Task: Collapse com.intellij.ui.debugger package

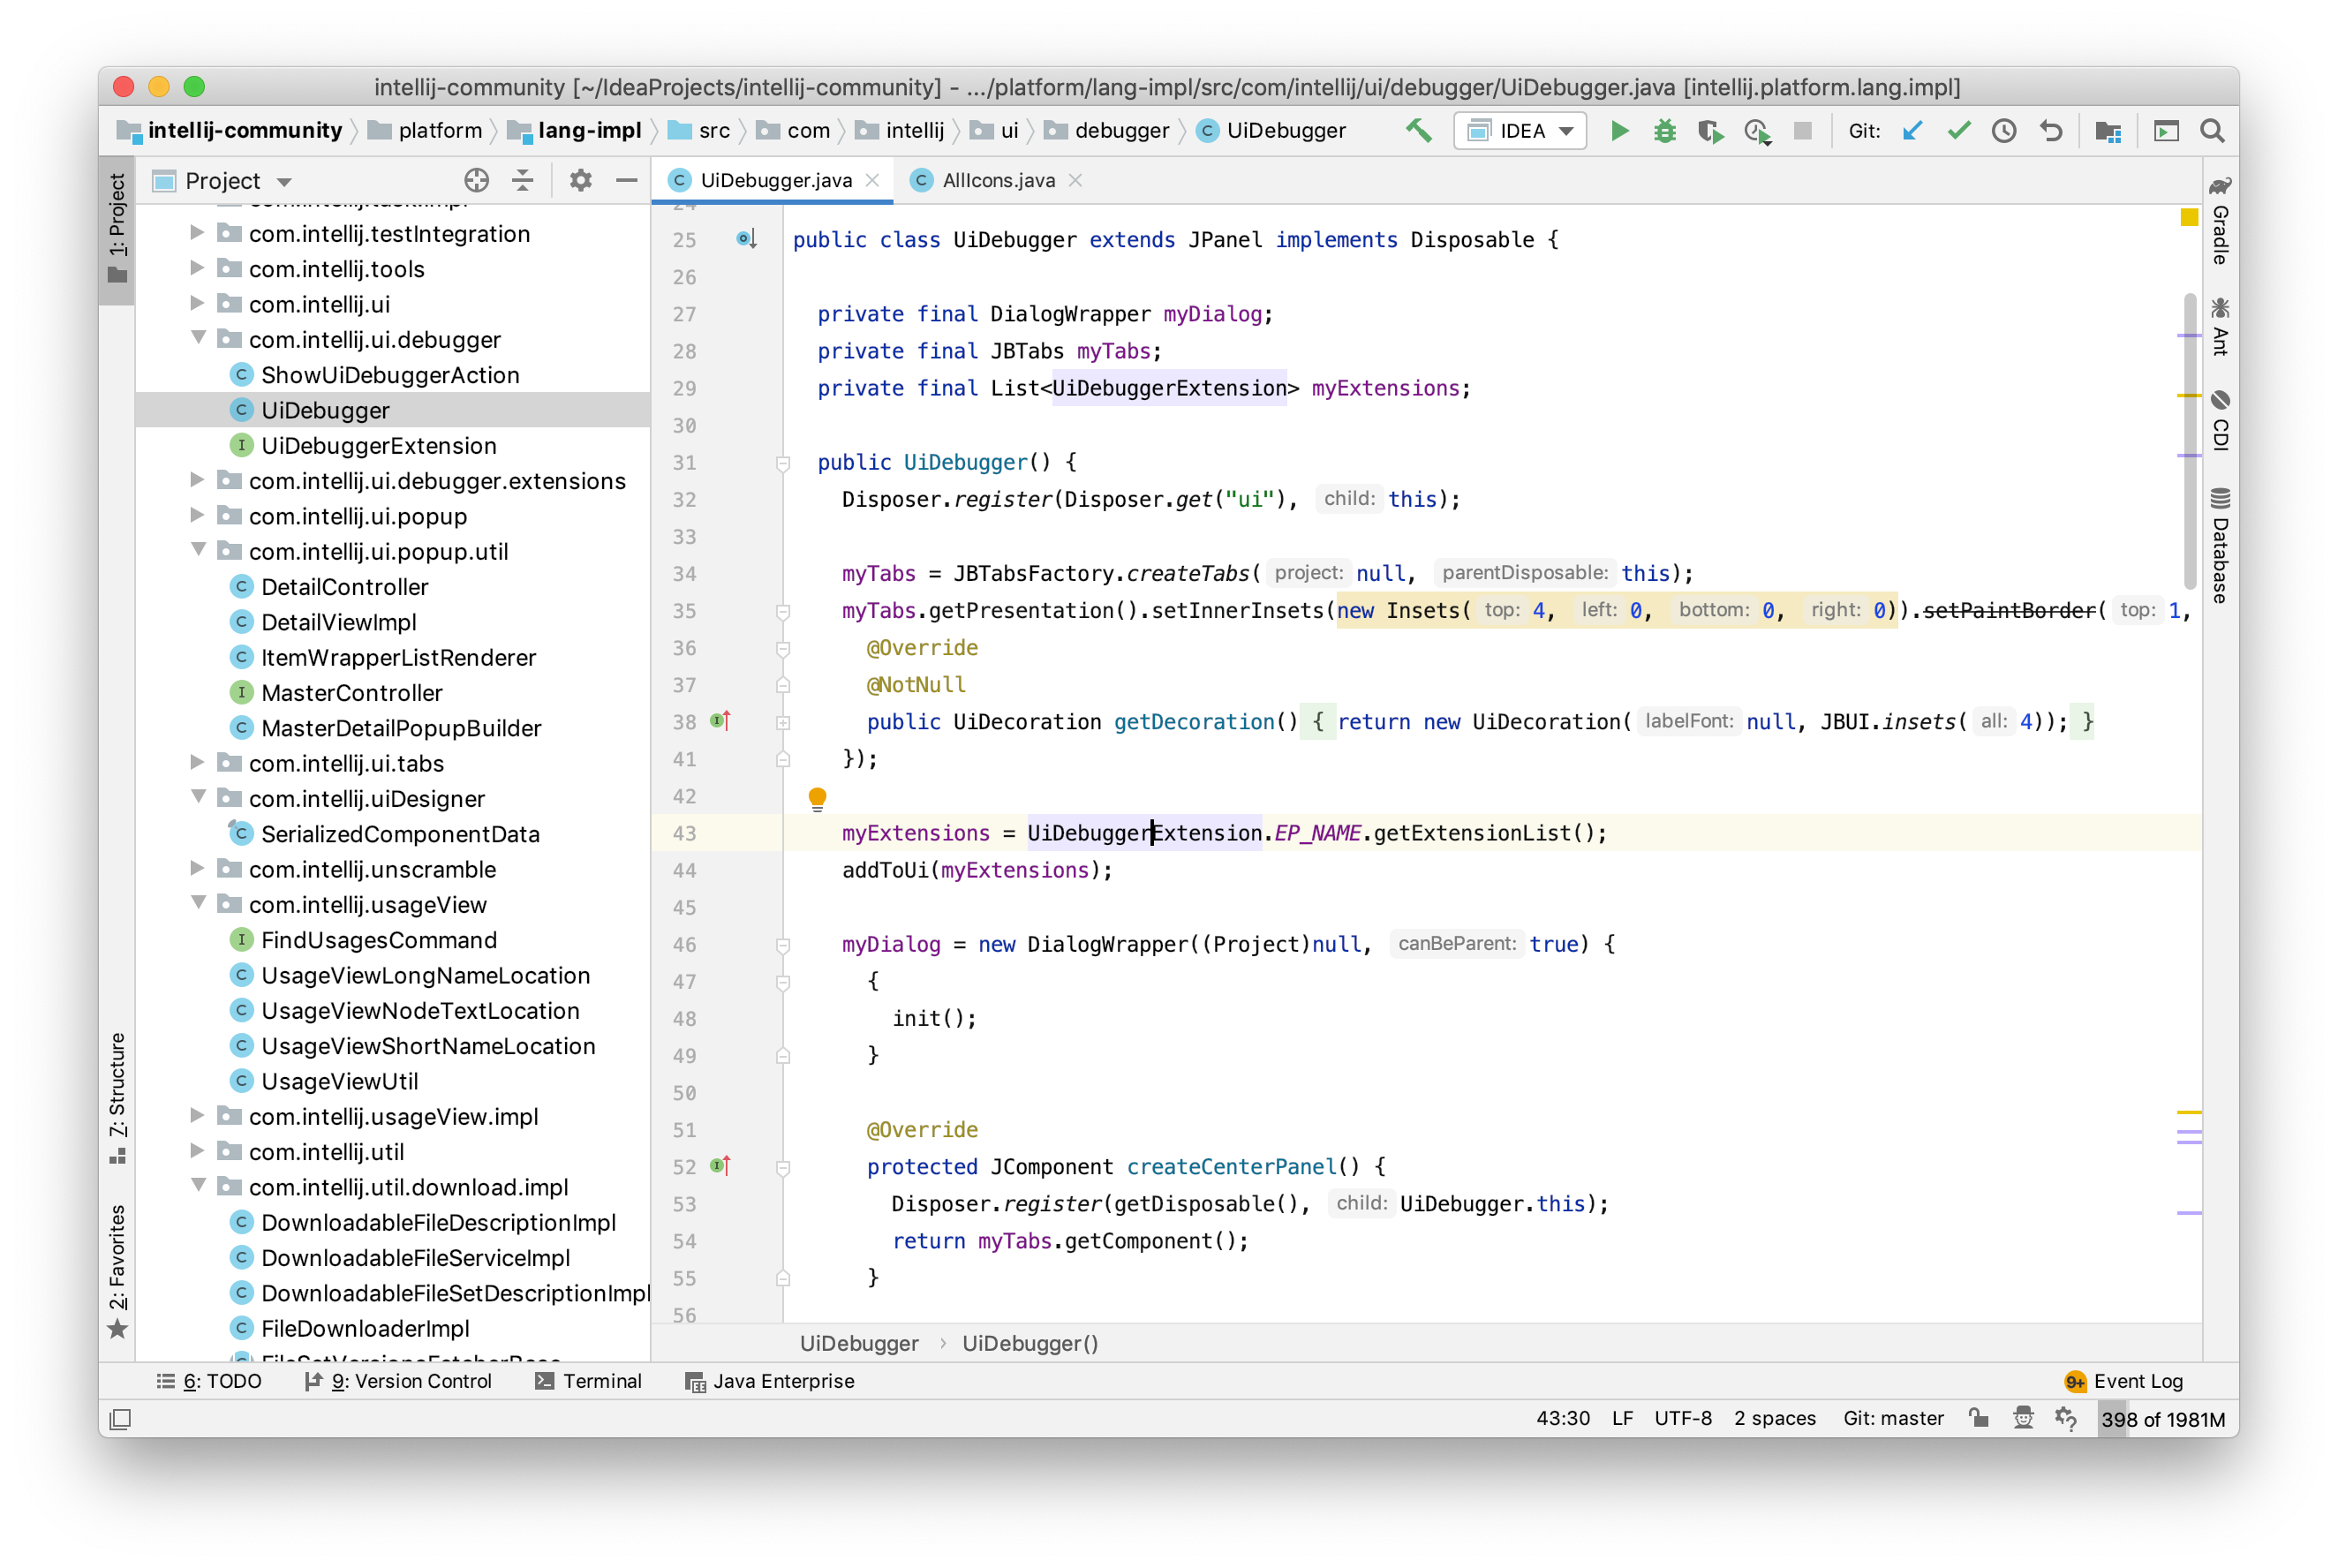Action: pos(198,339)
